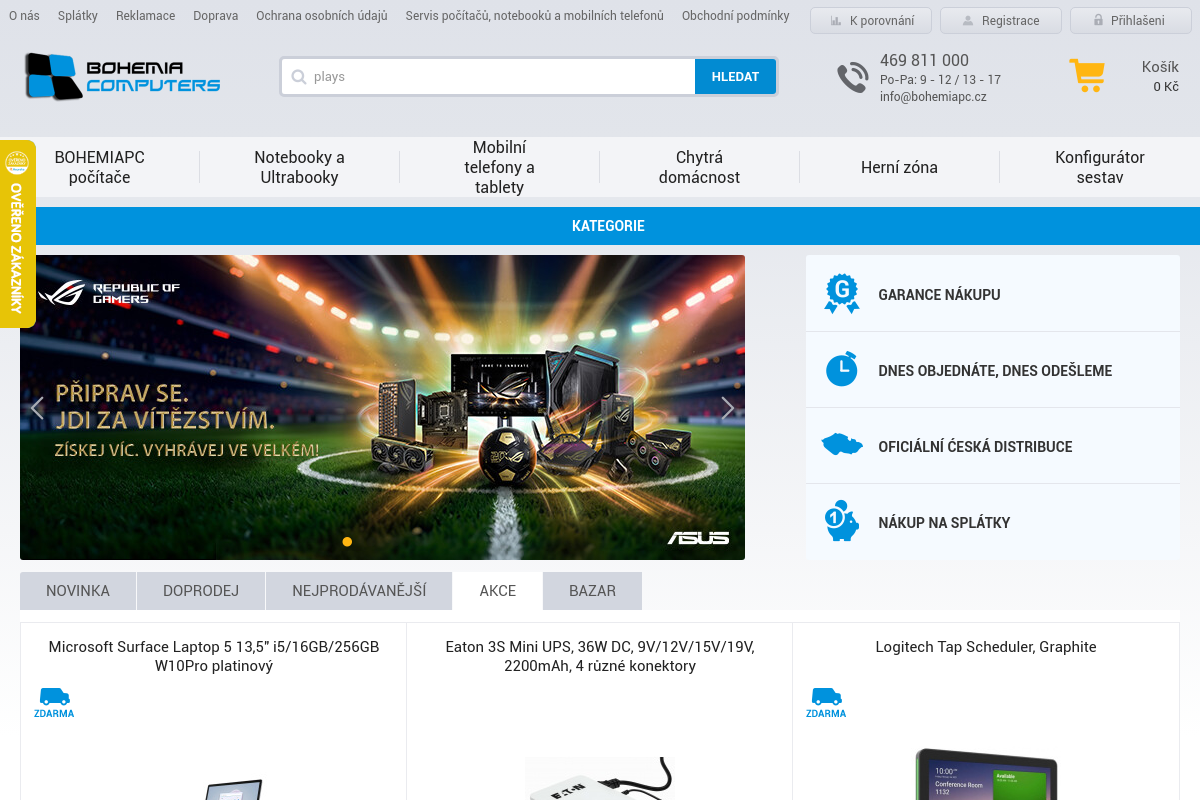The image size is (1200, 800).
Task: Open Notebooky a Ultrabooky menu
Action: (300, 167)
